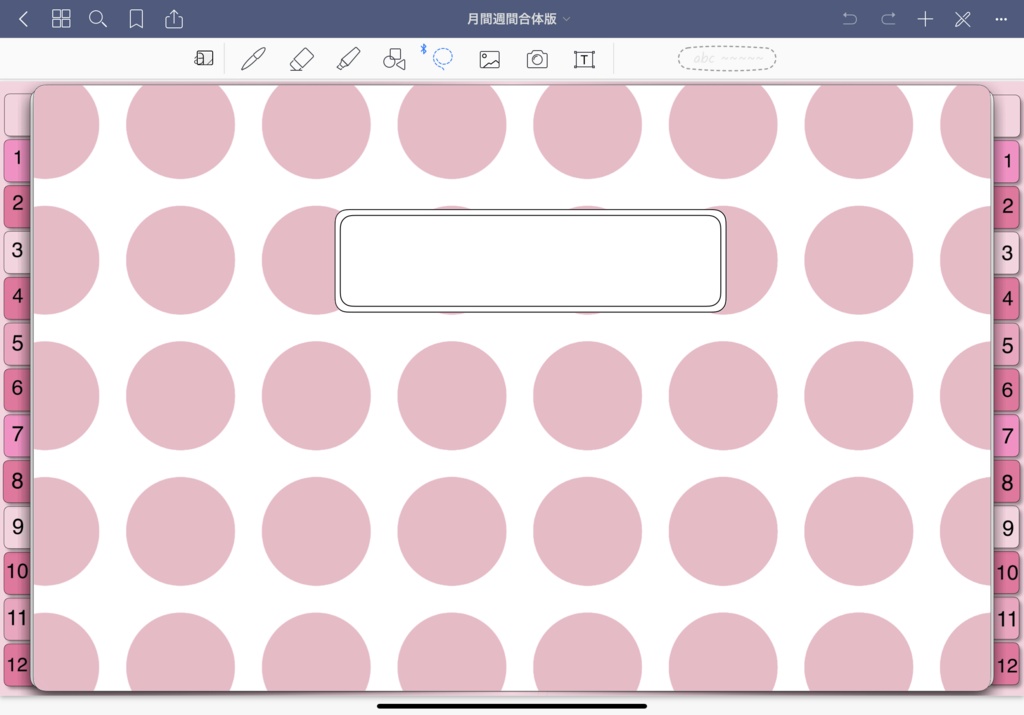Open right month tab 8

1007,483
